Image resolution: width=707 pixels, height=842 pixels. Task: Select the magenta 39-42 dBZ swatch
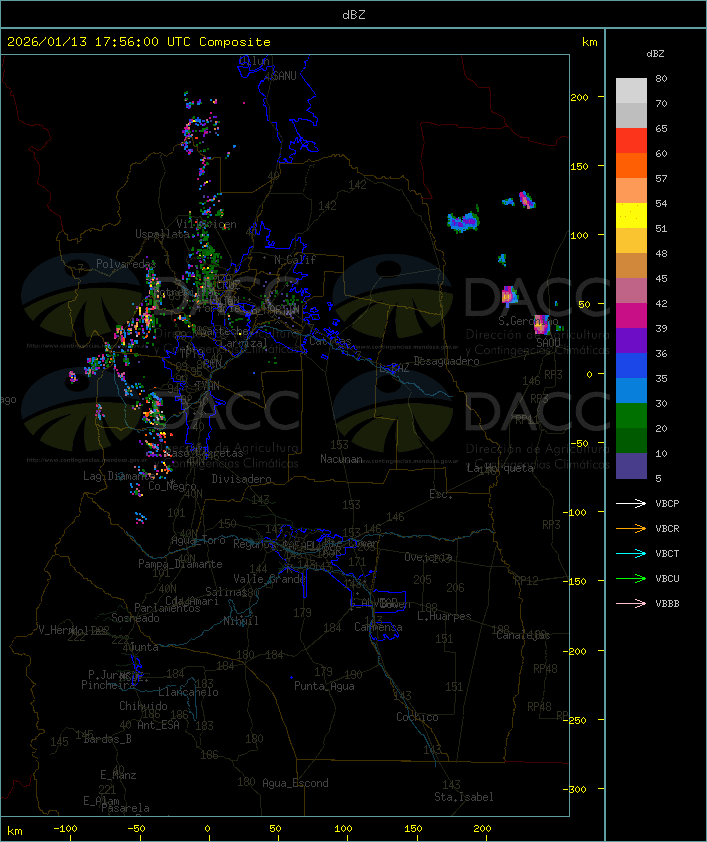(631, 316)
